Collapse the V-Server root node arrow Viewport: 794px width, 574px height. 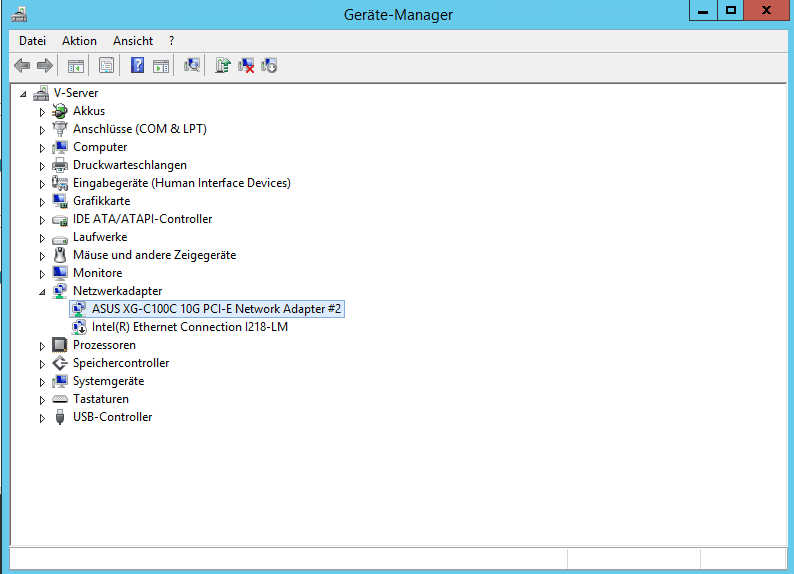pos(23,94)
